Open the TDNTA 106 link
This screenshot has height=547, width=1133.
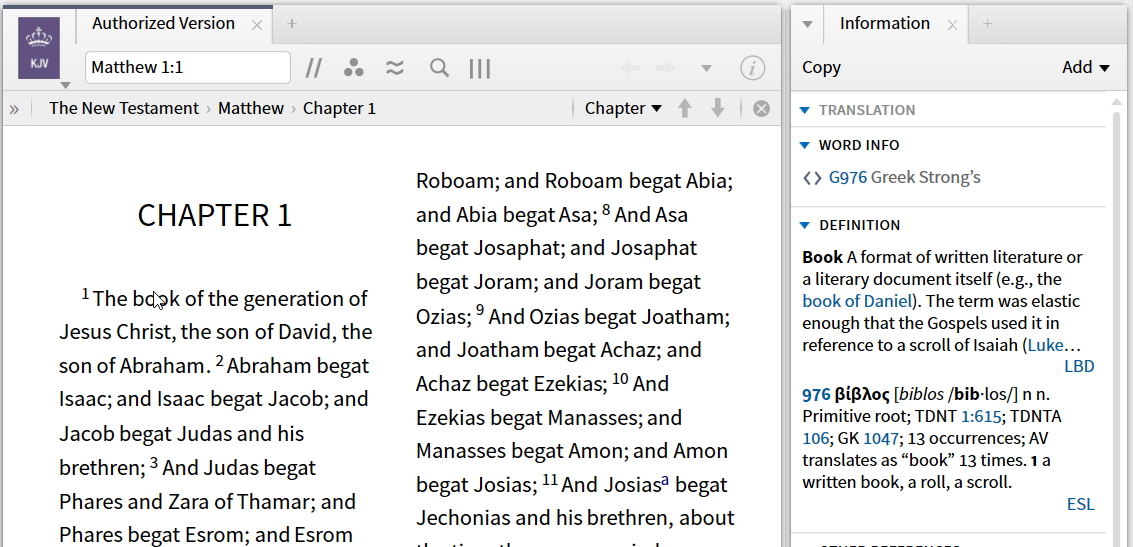[814, 438]
